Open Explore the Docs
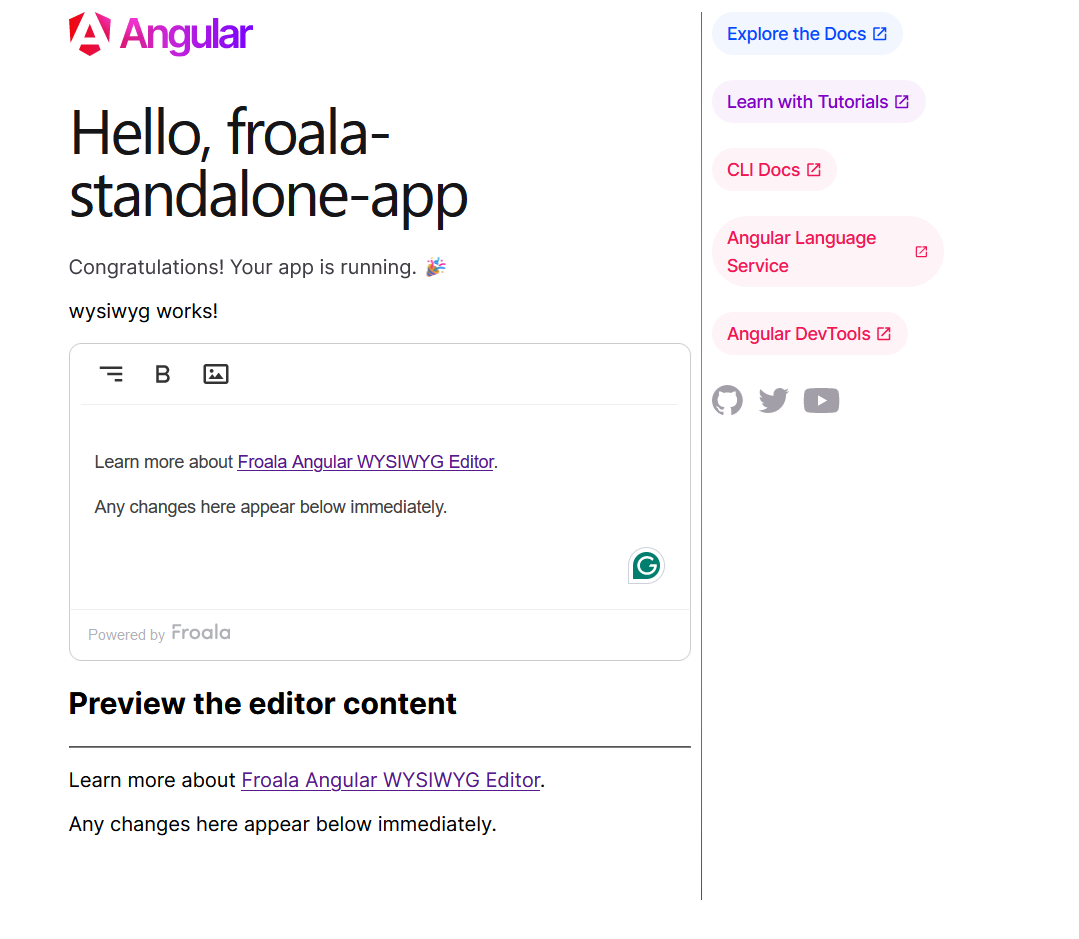1079x939 pixels. coord(807,33)
